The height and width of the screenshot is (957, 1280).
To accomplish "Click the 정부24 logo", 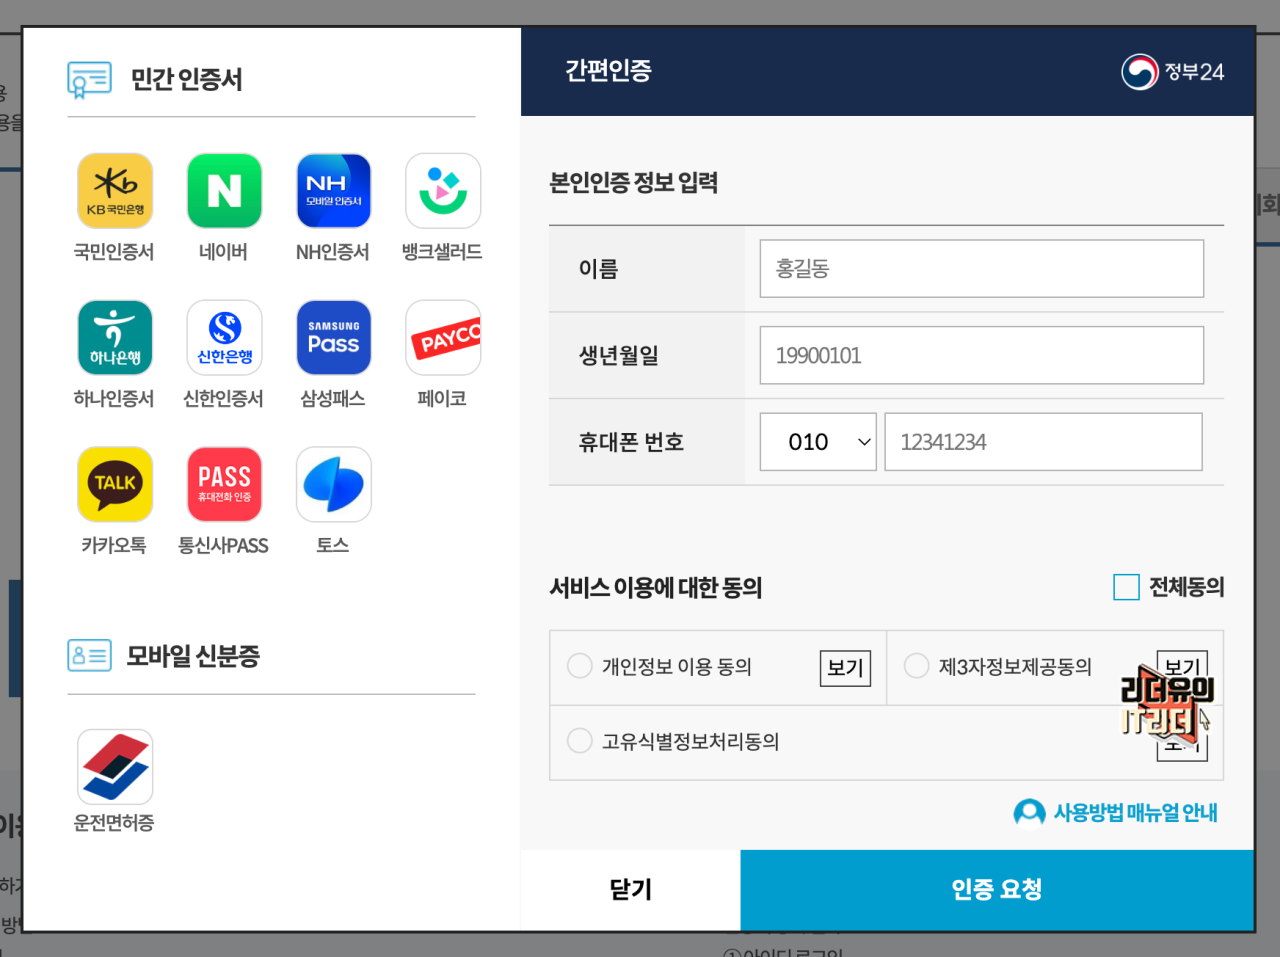I will click(x=1172, y=72).
